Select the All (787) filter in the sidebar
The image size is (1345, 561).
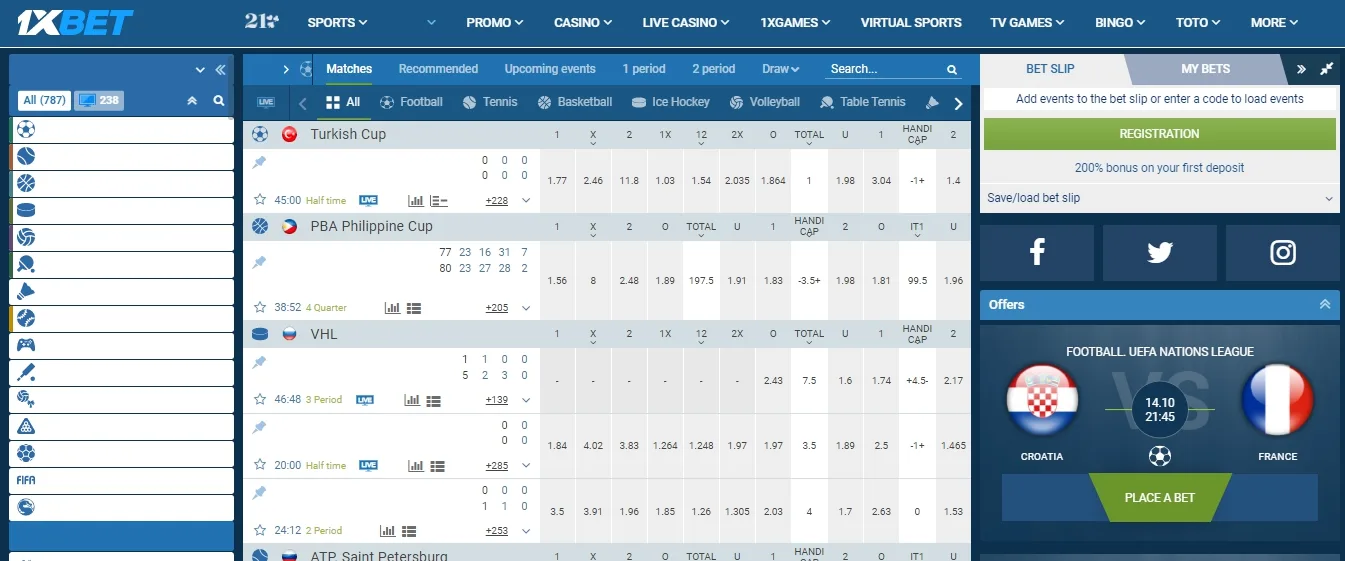coord(45,100)
